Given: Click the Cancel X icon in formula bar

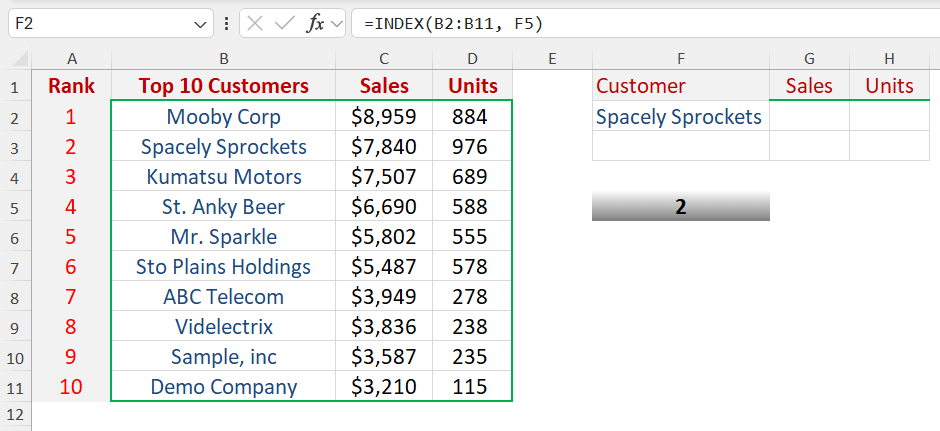Looking at the screenshot, I should pos(256,23).
